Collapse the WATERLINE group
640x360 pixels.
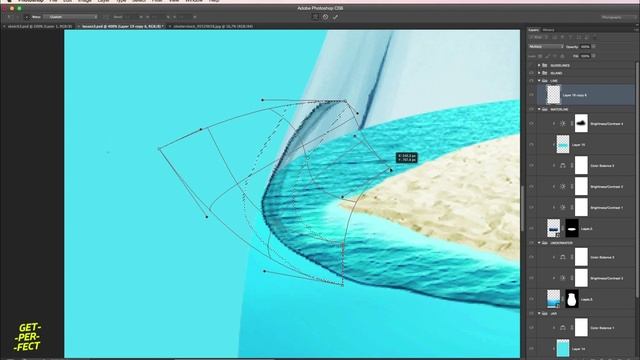[x=539, y=109]
